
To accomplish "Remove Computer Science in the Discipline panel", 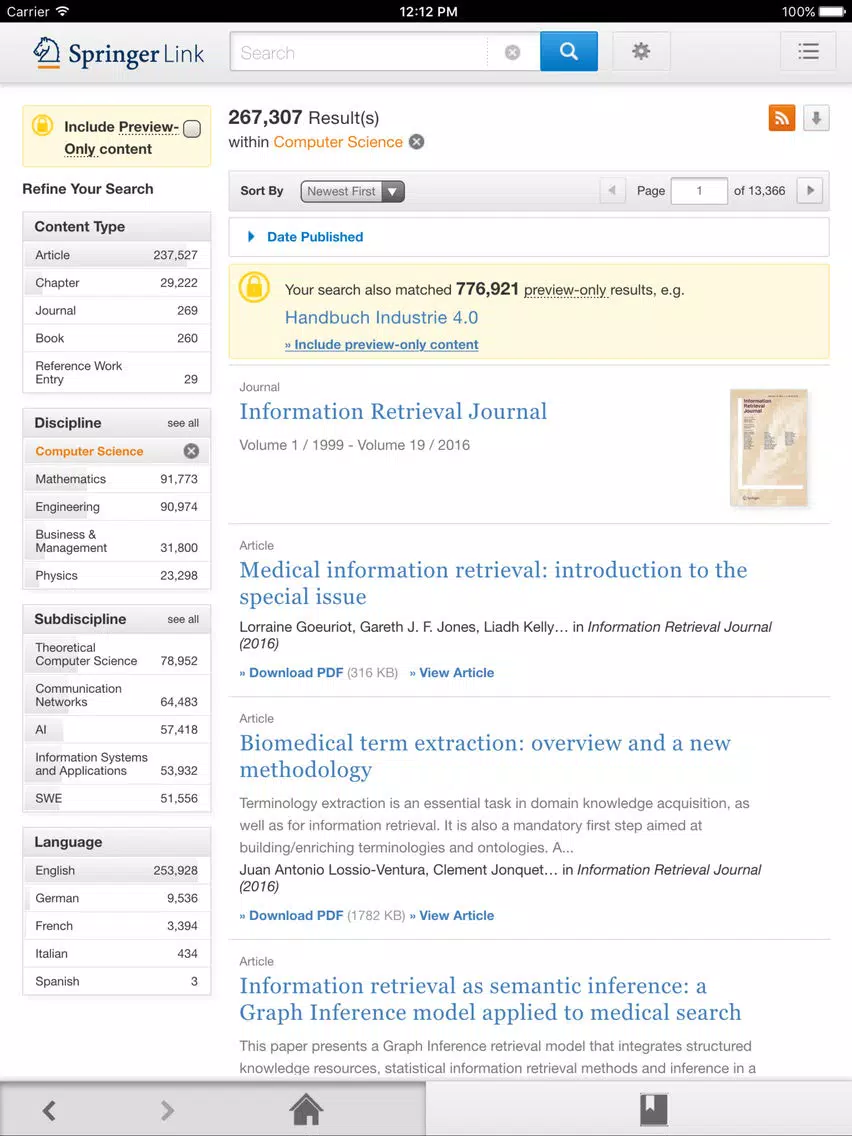I will click(191, 451).
